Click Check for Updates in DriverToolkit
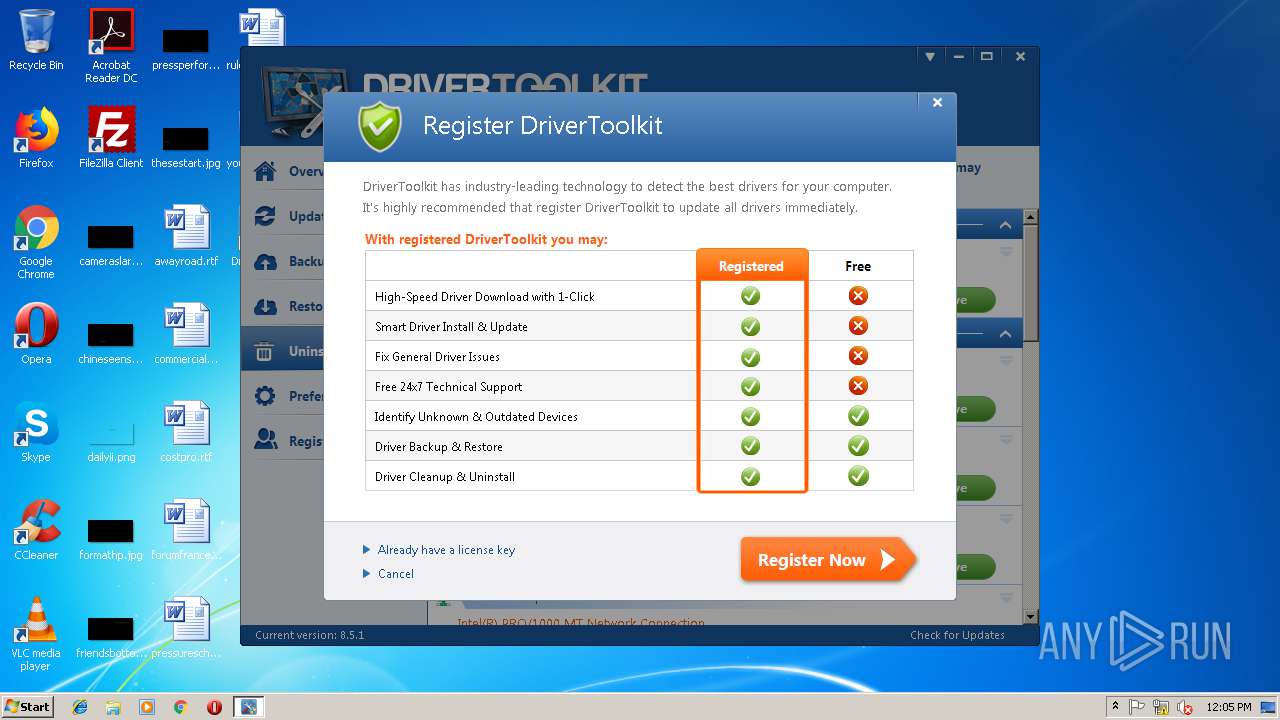The image size is (1280, 720). coord(957,635)
